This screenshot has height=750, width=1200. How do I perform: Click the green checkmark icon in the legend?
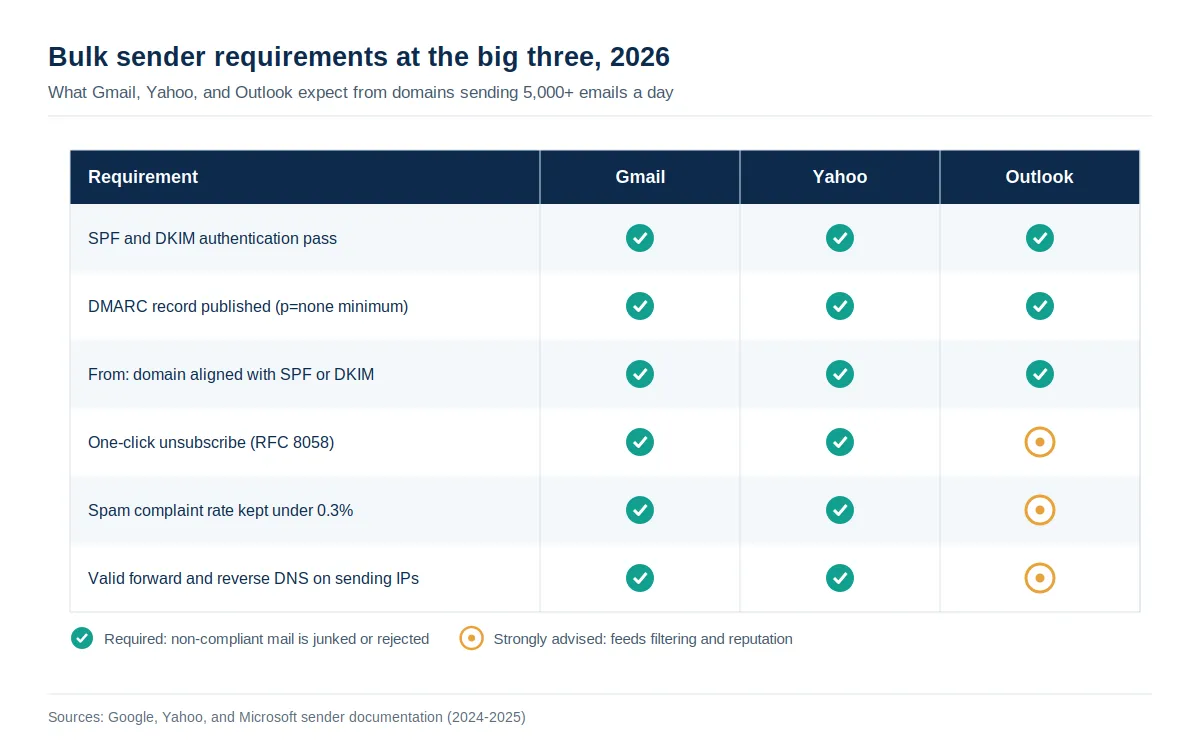83,638
